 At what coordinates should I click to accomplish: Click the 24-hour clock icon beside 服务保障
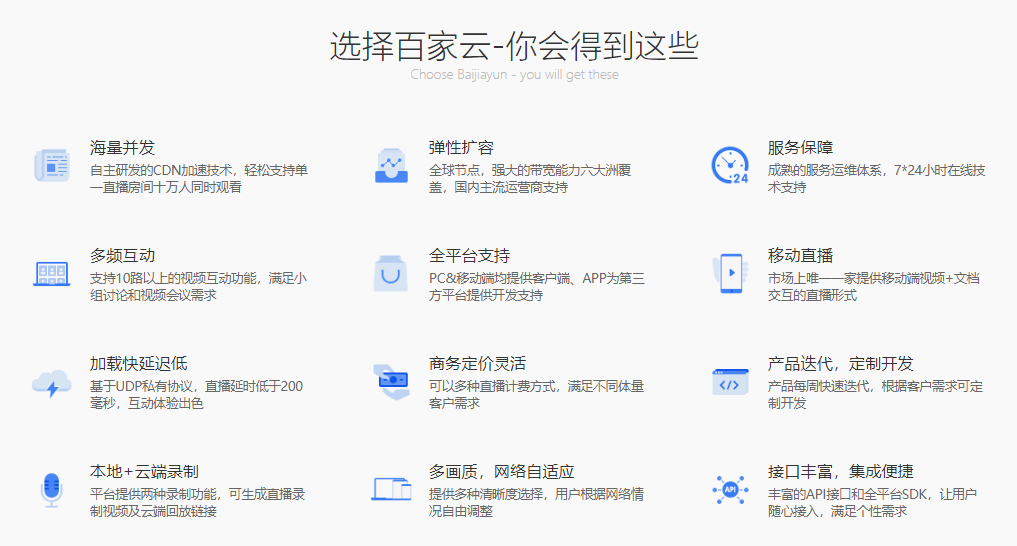(730, 165)
